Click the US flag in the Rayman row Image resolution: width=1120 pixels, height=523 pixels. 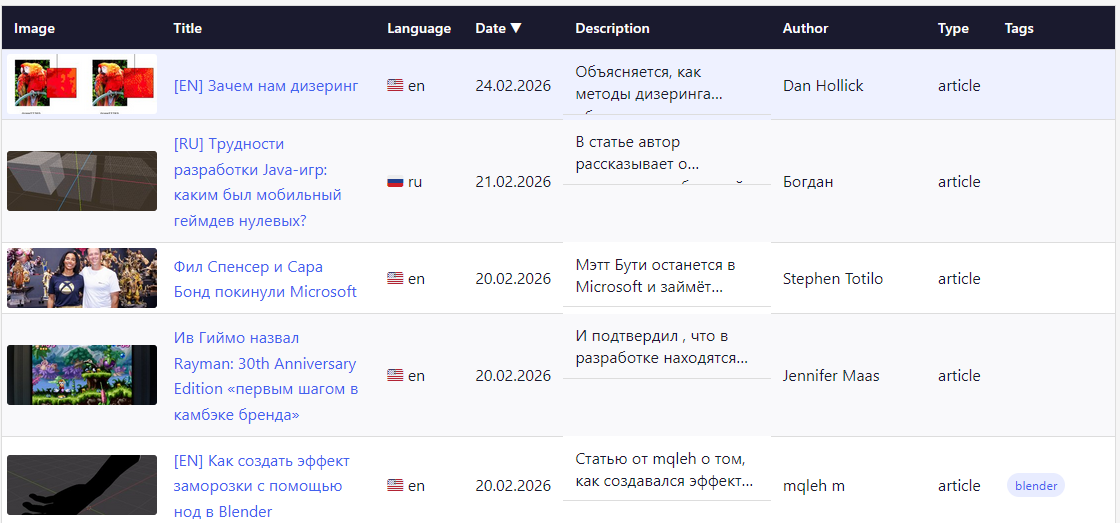[x=395, y=376]
